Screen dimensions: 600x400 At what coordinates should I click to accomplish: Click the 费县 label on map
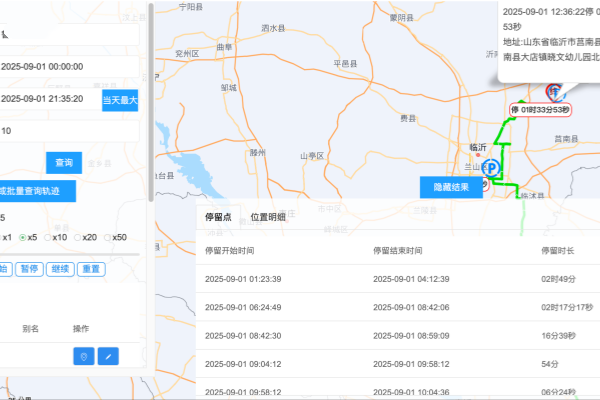coord(408,118)
